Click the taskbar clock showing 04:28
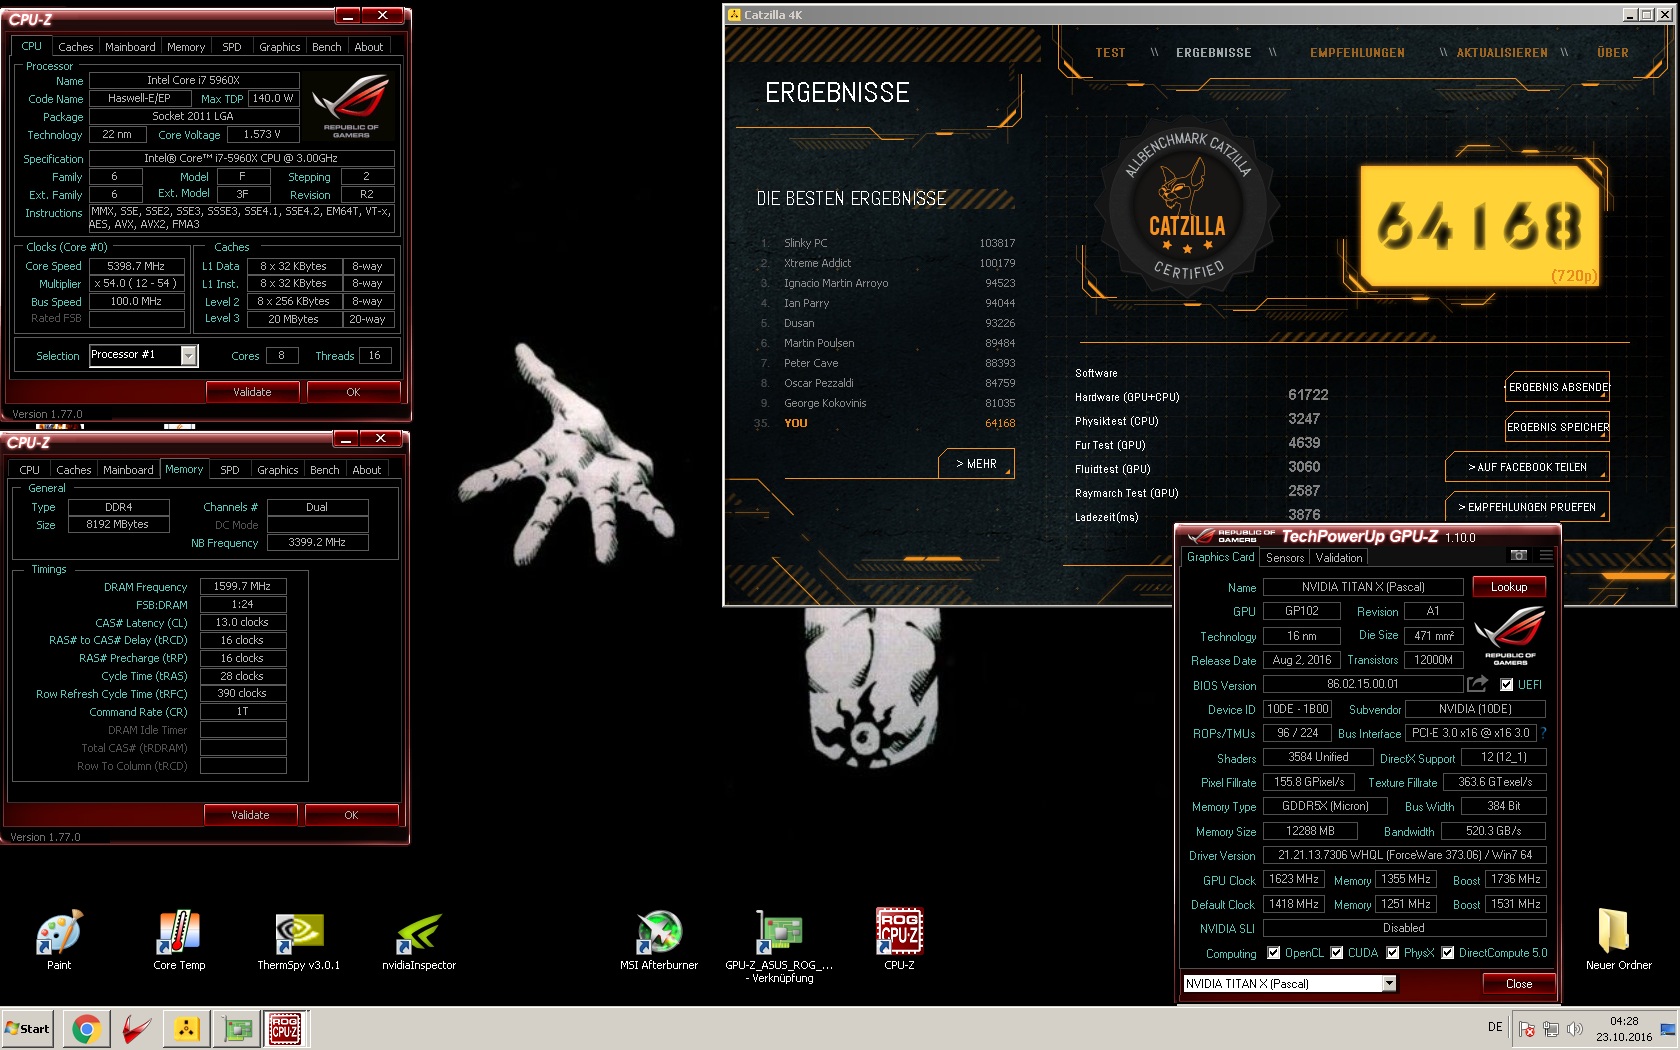 [1624, 1029]
